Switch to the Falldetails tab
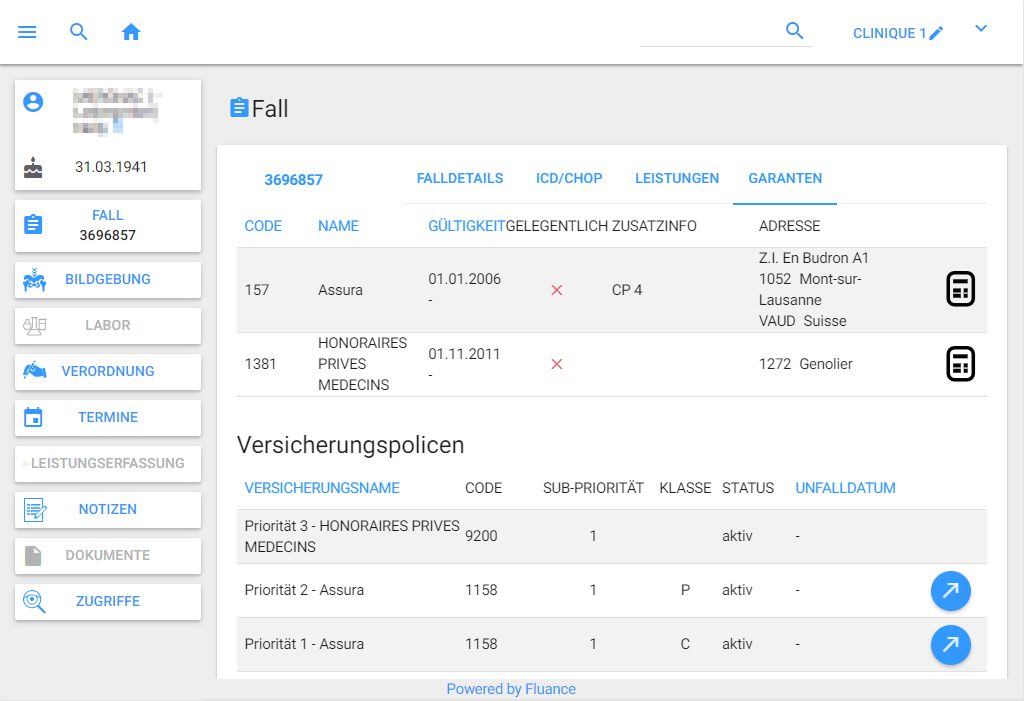Viewport: 1024px width, 701px height. tap(459, 178)
